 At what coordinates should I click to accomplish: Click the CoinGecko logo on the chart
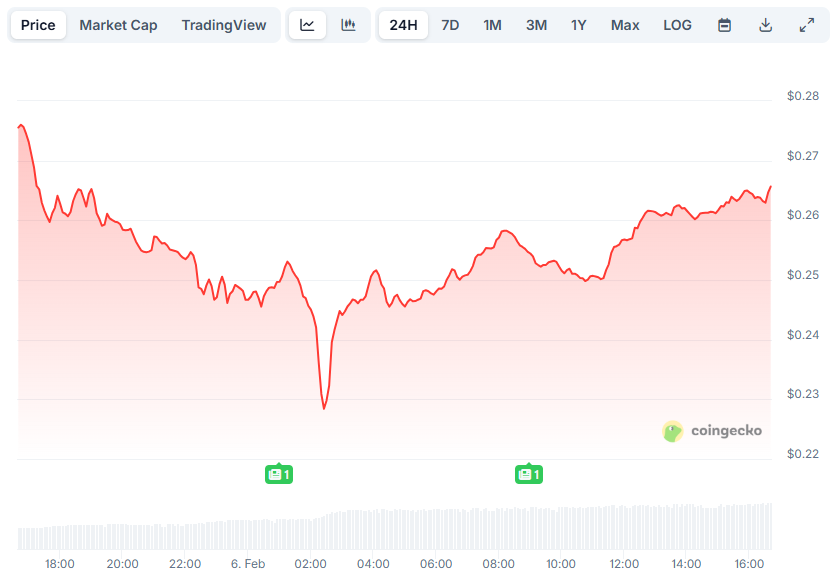pyautogui.click(x=711, y=431)
